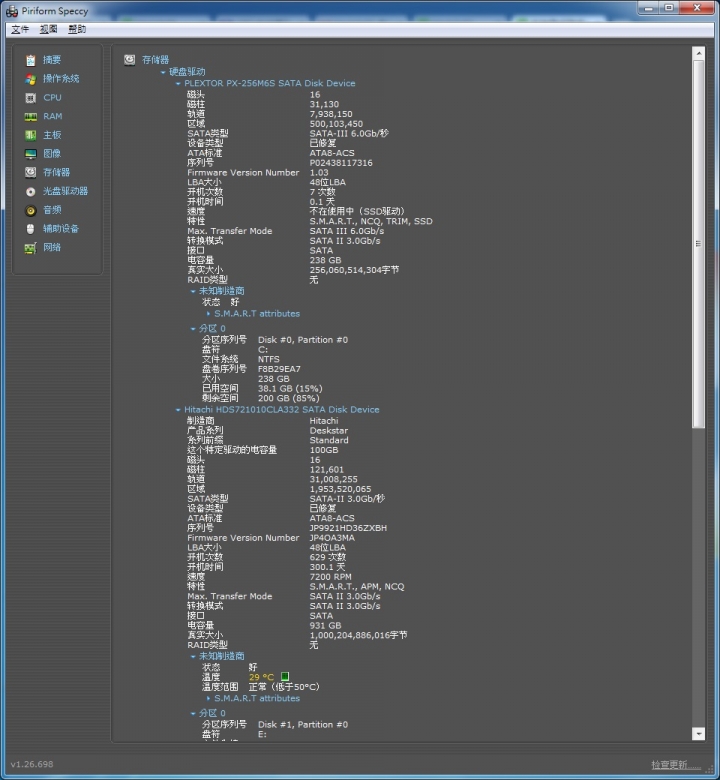Maximize the Speccy window
Viewport: 720px width, 780px height.
[x=669, y=8]
